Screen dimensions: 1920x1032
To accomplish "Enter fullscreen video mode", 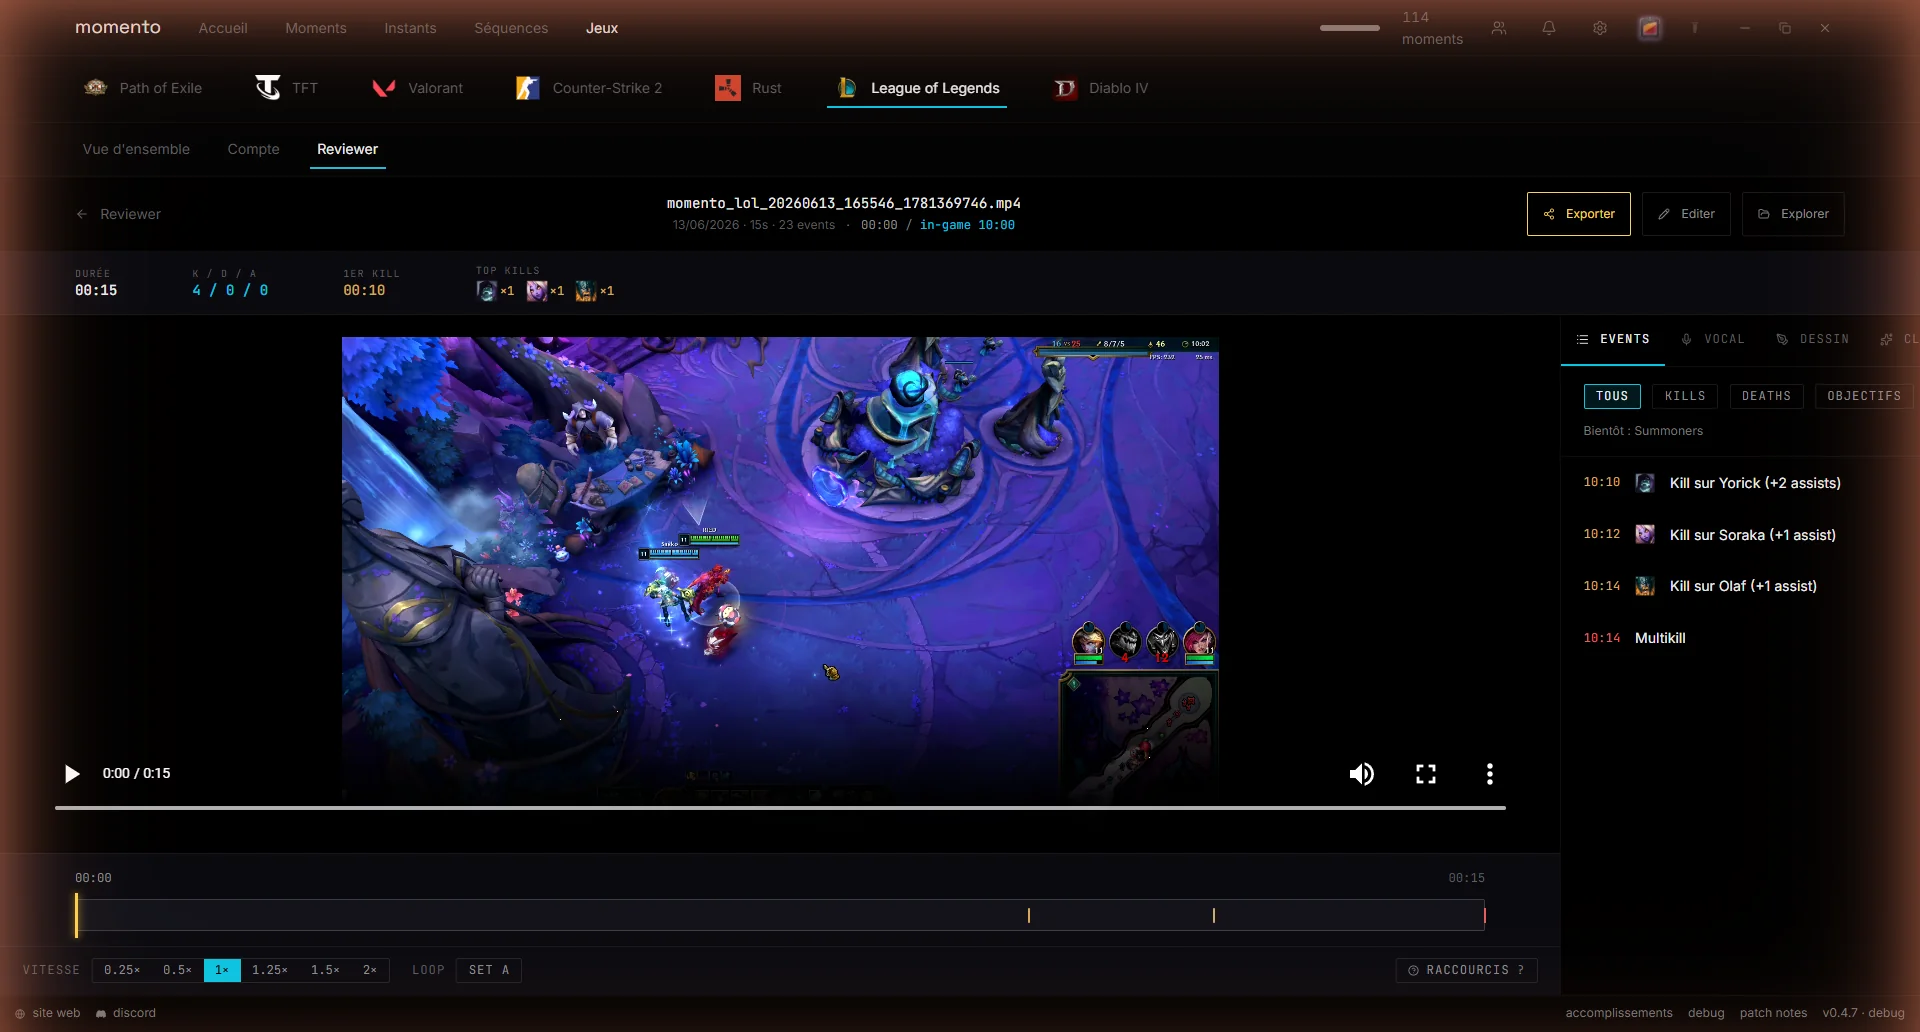I will pyautogui.click(x=1426, y=774).
